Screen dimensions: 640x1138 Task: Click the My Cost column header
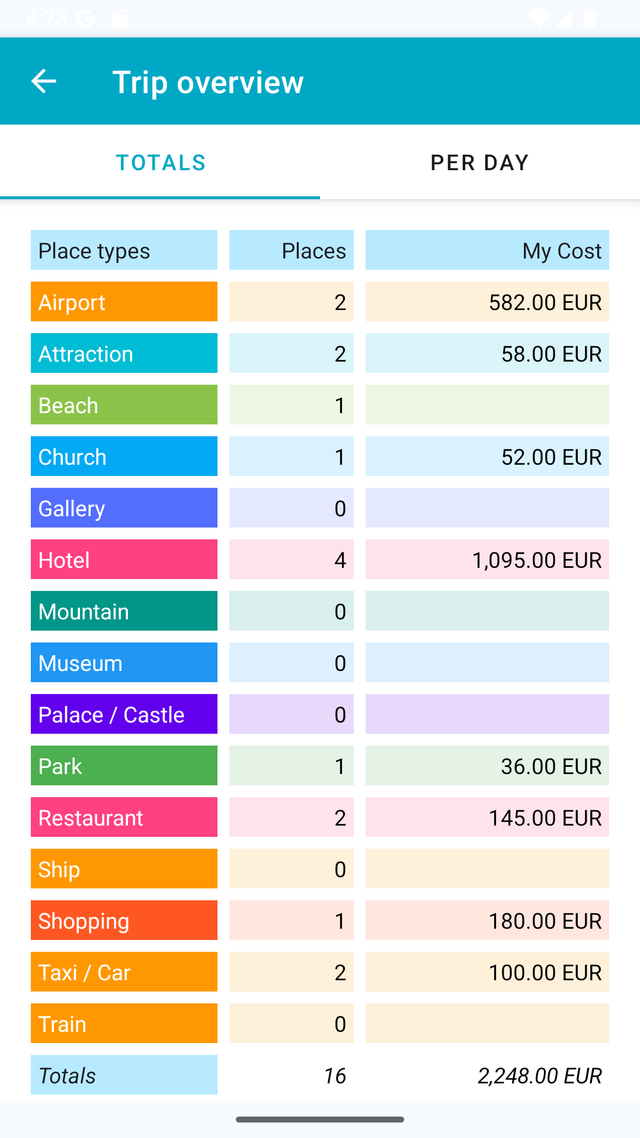coord(487,250)
